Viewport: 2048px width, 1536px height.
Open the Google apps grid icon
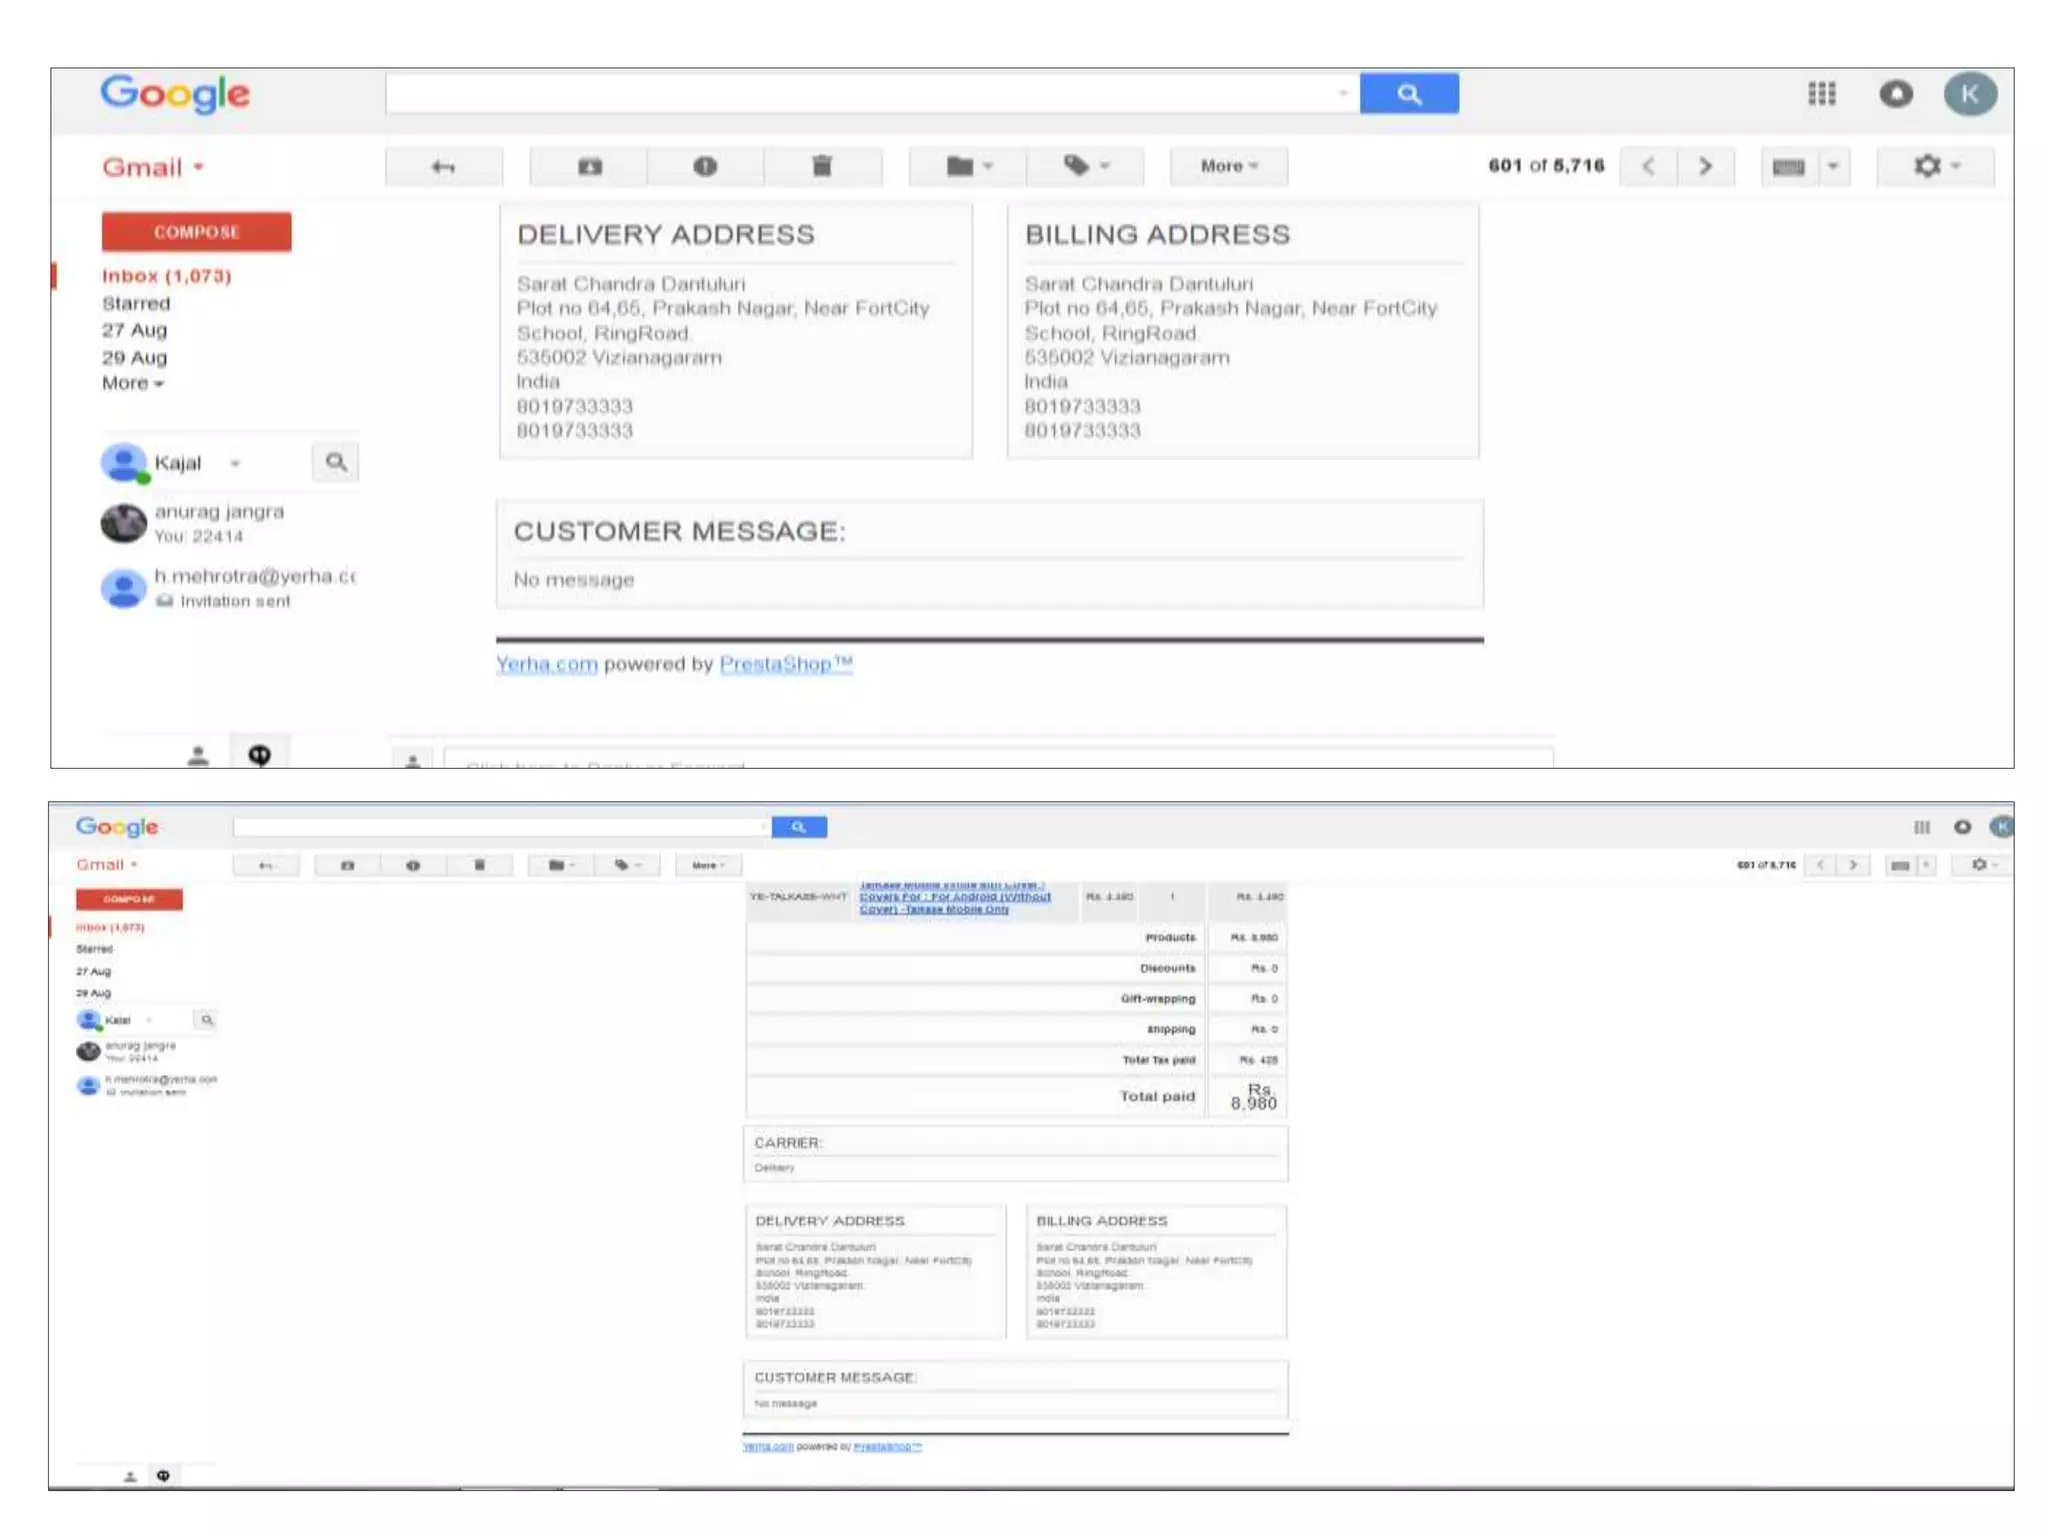(x=1821, y=94)
